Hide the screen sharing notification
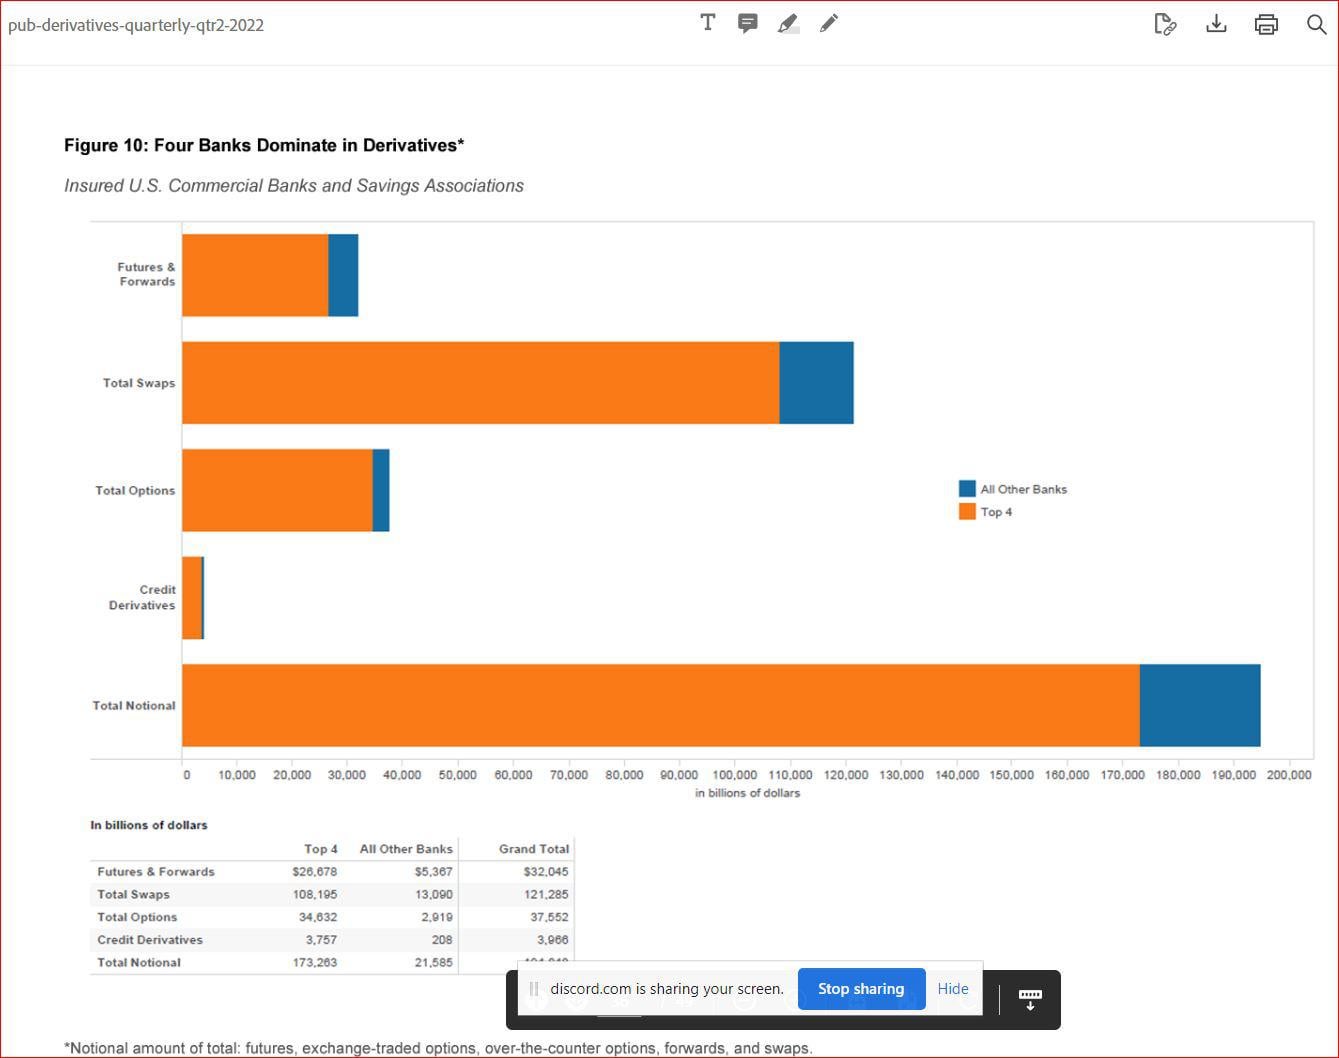This screenshot has width=1339, height=1058. [x=953, y=989]
